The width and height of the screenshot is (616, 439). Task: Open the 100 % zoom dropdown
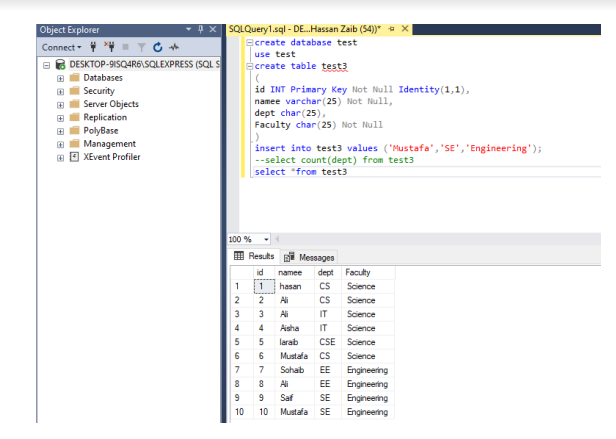click(266, 239)
